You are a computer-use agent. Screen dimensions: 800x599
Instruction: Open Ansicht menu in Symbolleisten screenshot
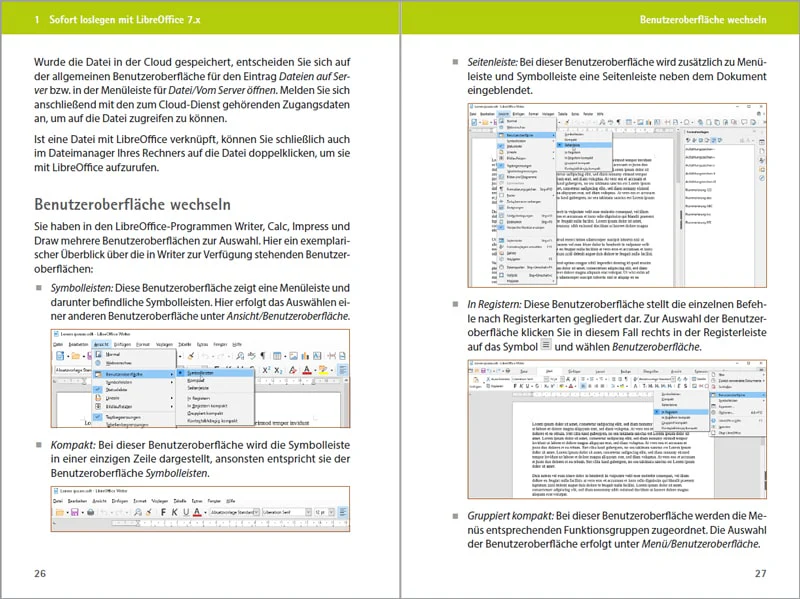point(102,344)
